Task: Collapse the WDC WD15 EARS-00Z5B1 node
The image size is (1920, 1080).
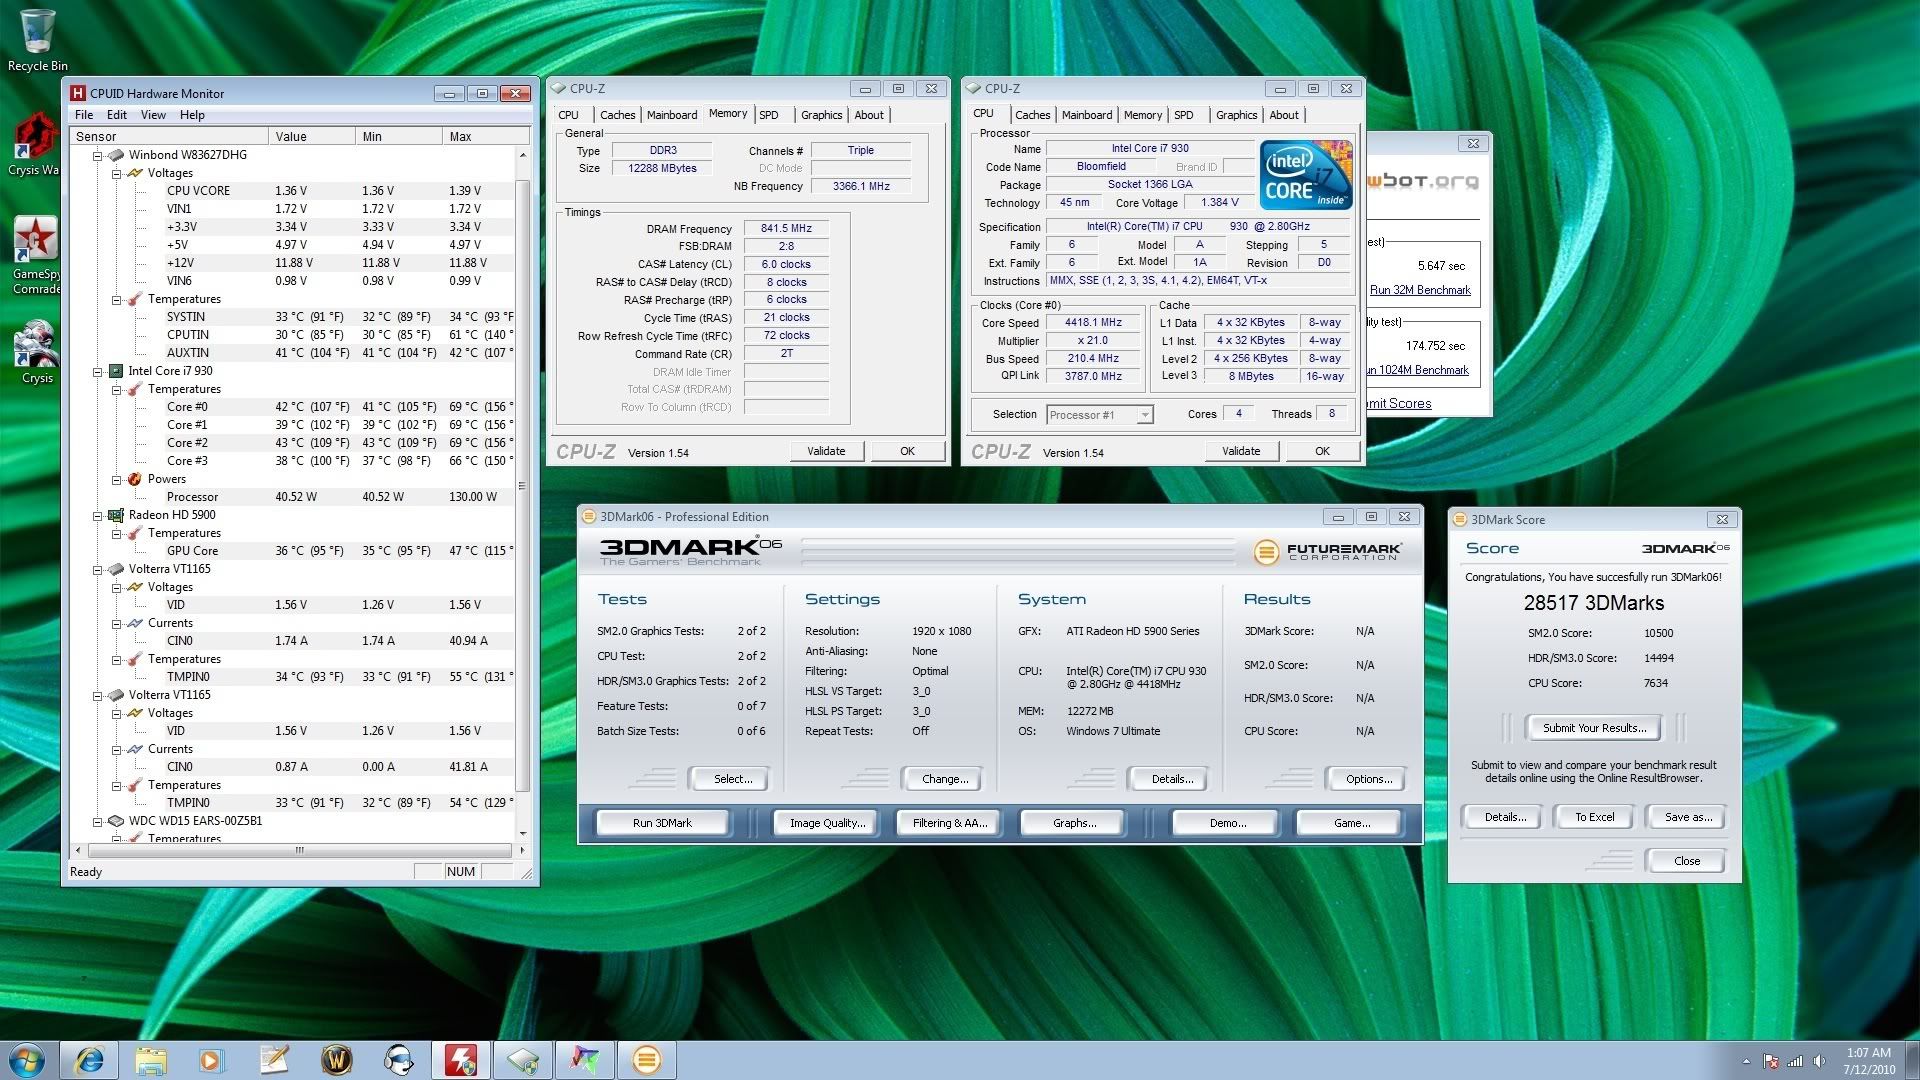Action: pyautogui.click(x=98, y=821)
